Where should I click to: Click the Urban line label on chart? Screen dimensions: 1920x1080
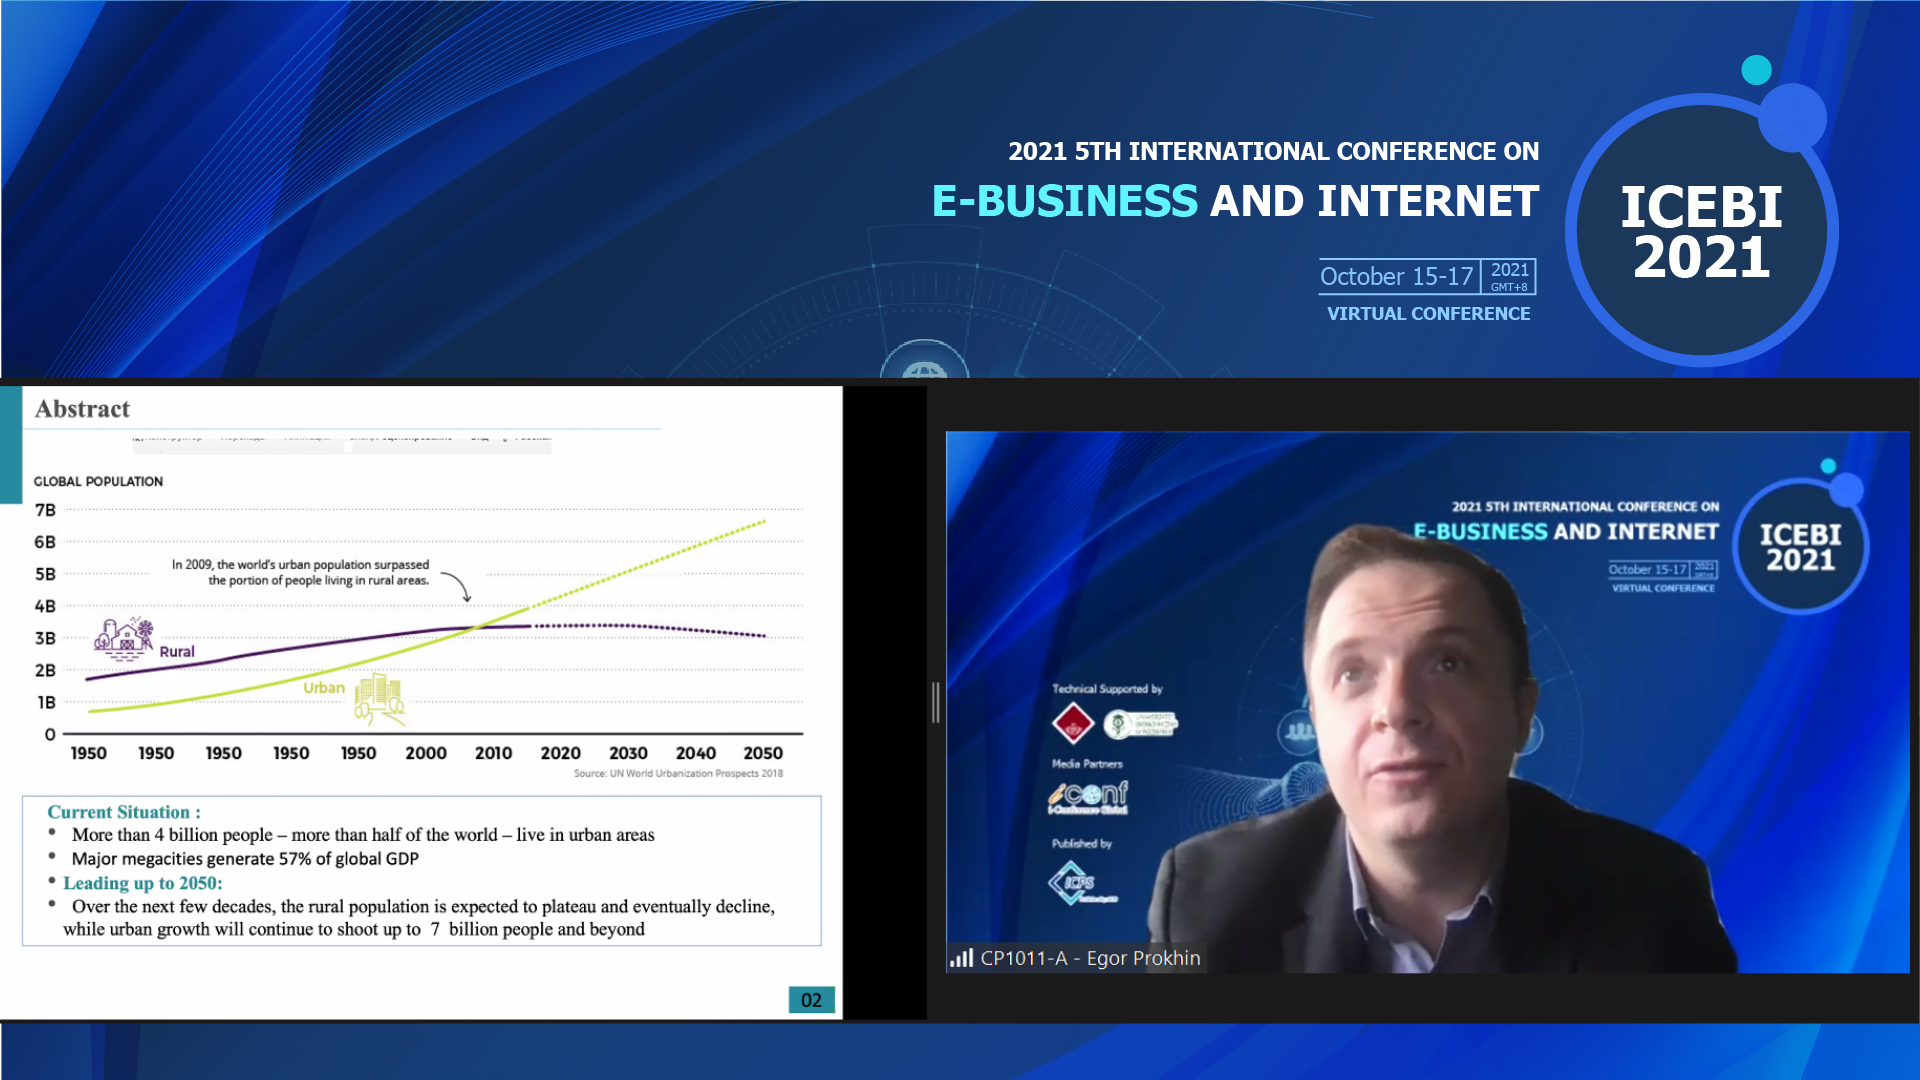point(324,687)
